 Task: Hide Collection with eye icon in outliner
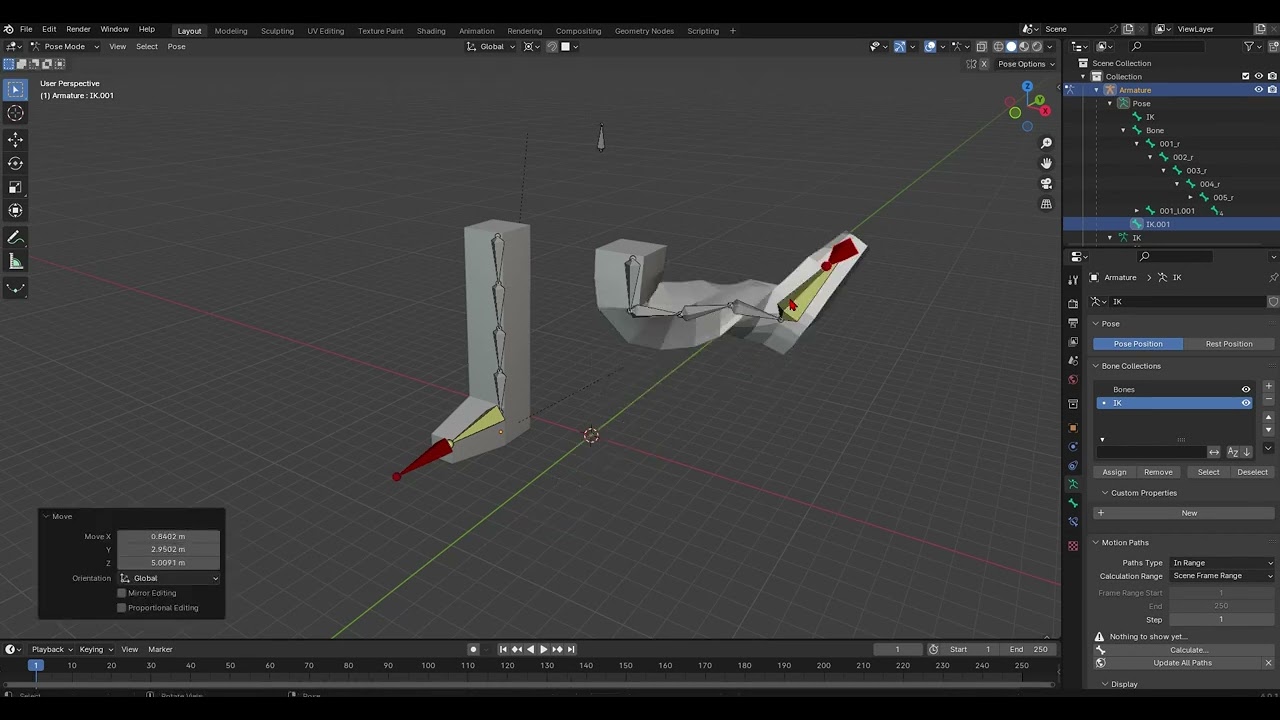tap(1259, 76)
